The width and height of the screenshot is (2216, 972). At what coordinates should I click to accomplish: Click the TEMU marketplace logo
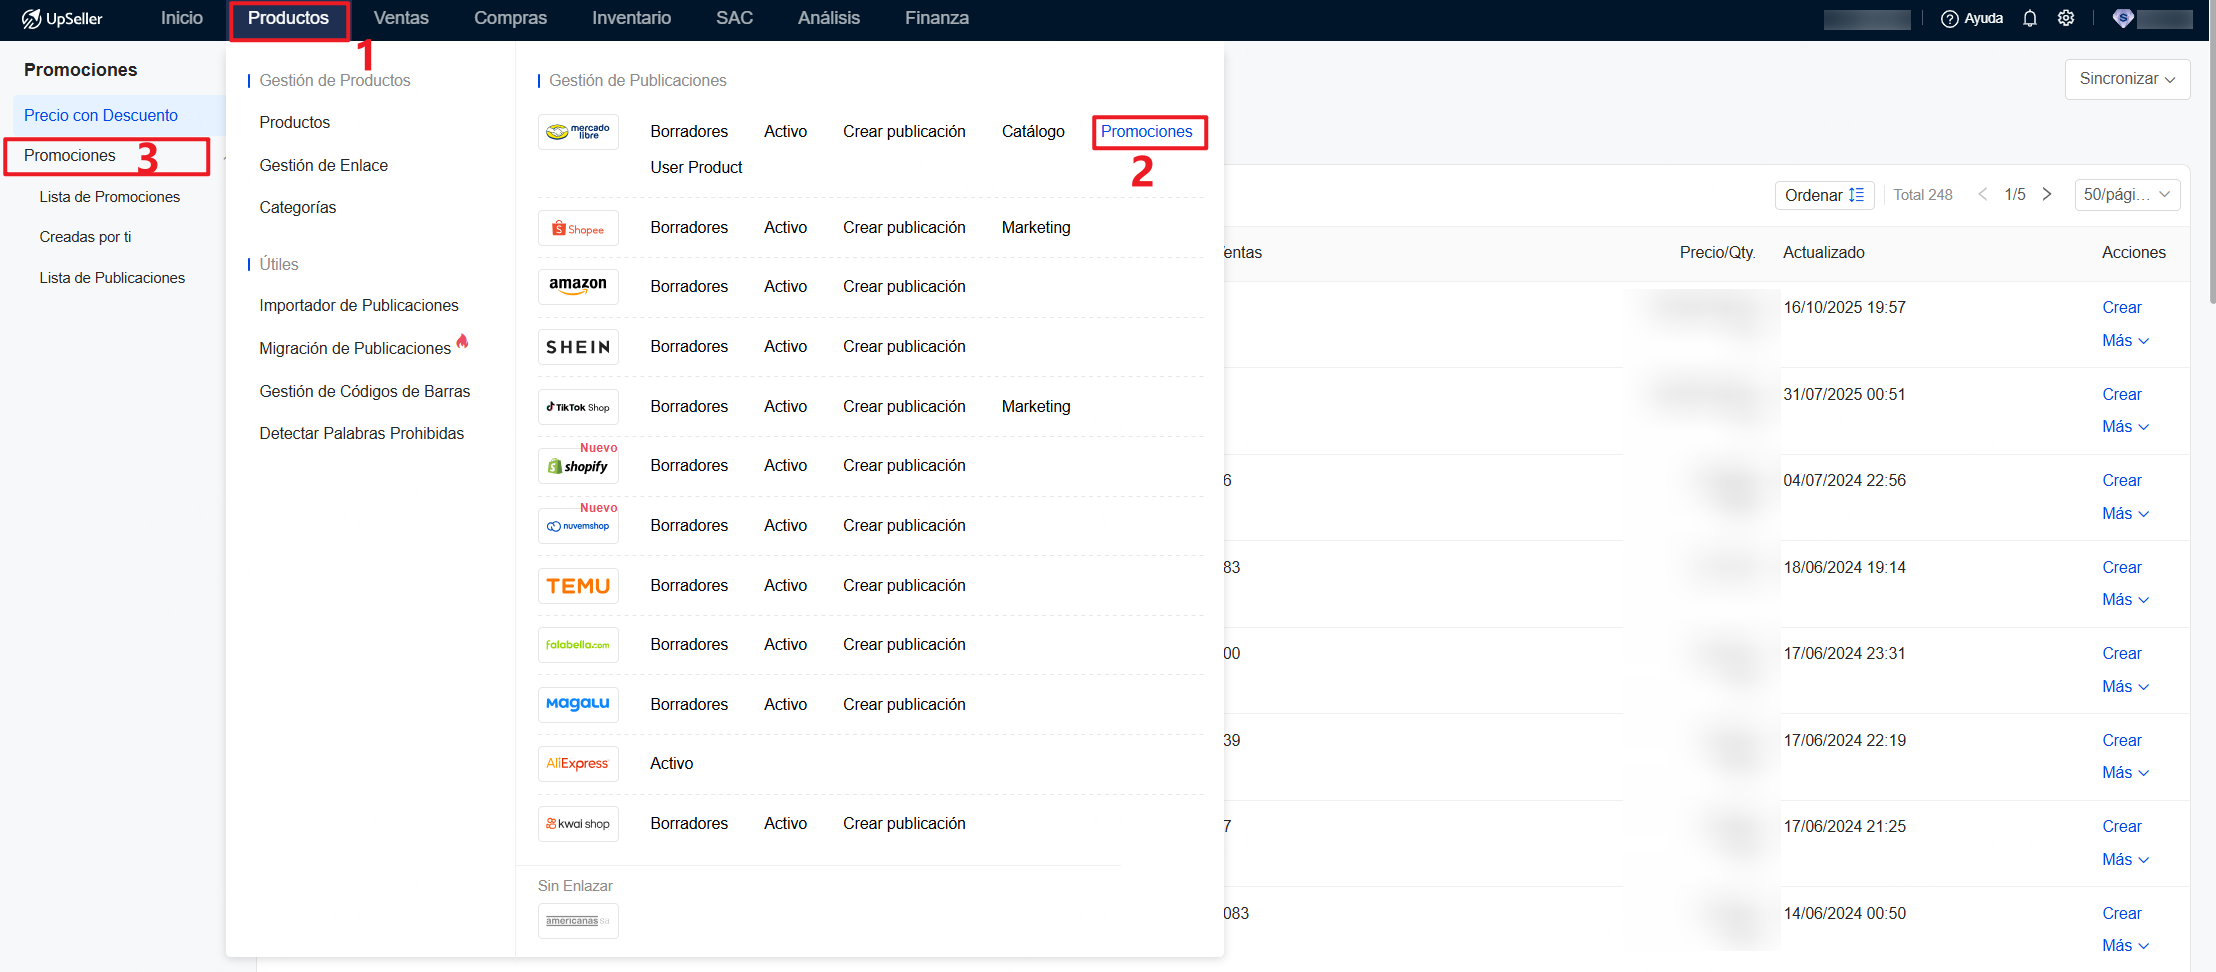(x=578, y=586)
